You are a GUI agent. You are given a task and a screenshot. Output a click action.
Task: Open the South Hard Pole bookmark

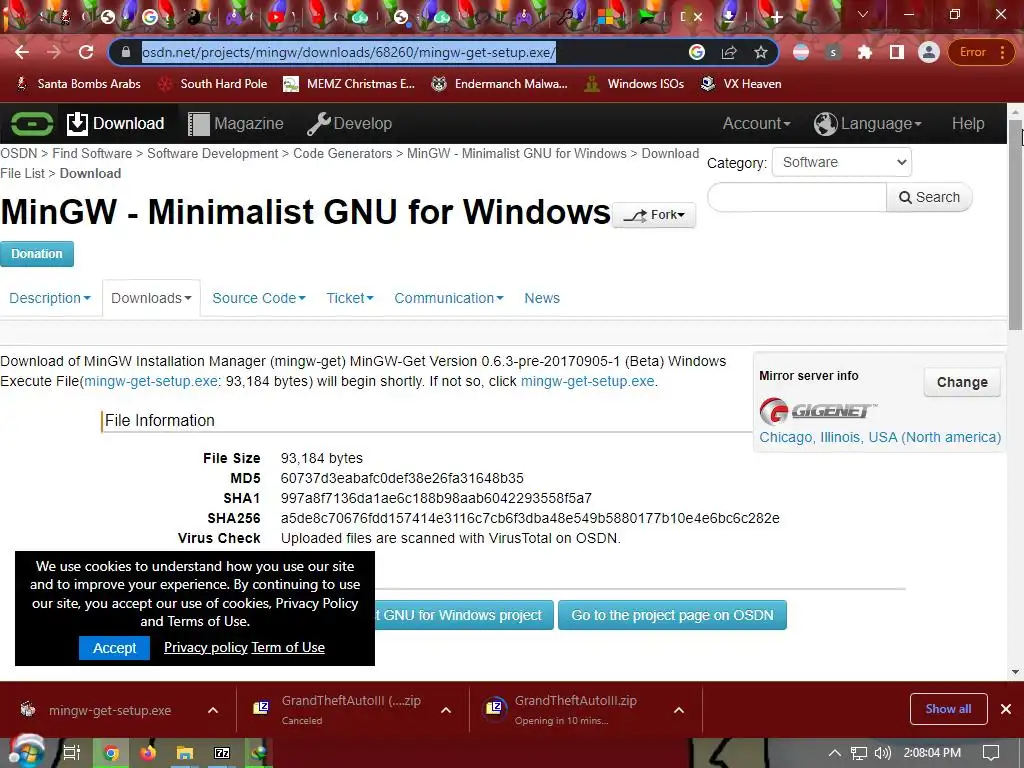click(x=213, y=84)
